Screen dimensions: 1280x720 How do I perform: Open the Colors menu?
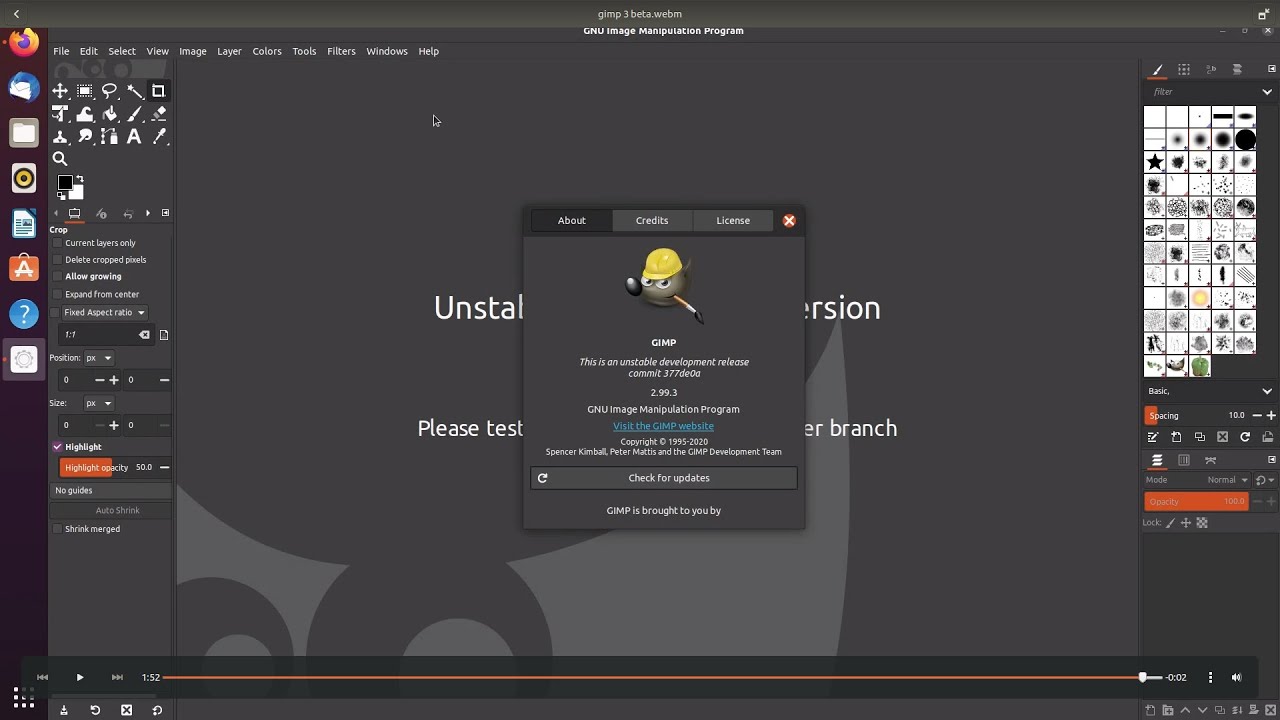coord(267,51)
